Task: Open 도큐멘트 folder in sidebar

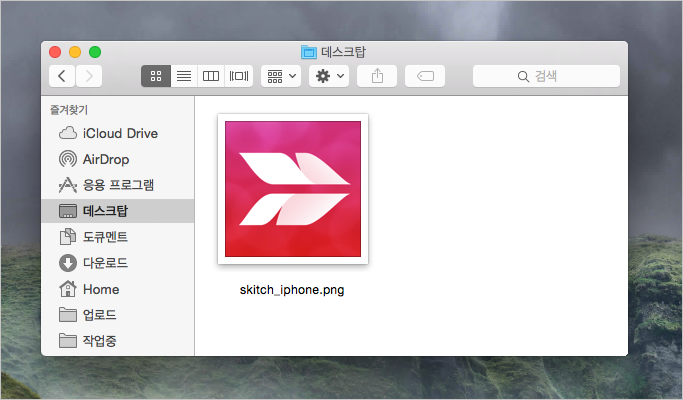Action: pyautogui.click(x=118, y=237)
